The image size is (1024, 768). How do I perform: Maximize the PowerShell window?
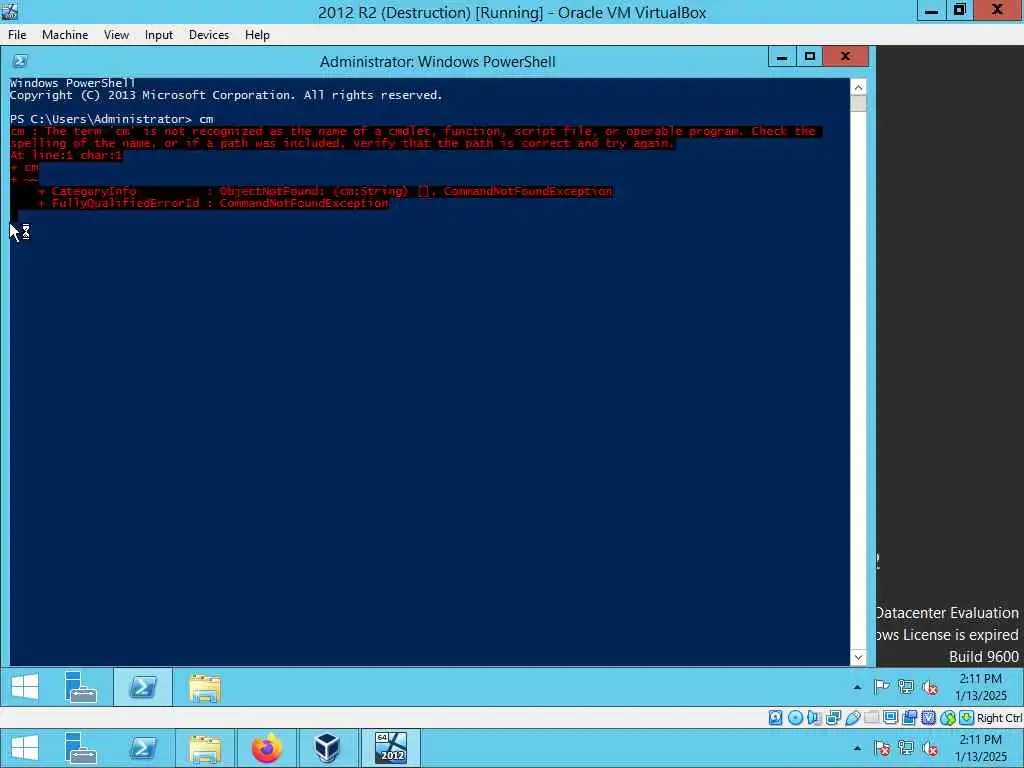[810, 57]
